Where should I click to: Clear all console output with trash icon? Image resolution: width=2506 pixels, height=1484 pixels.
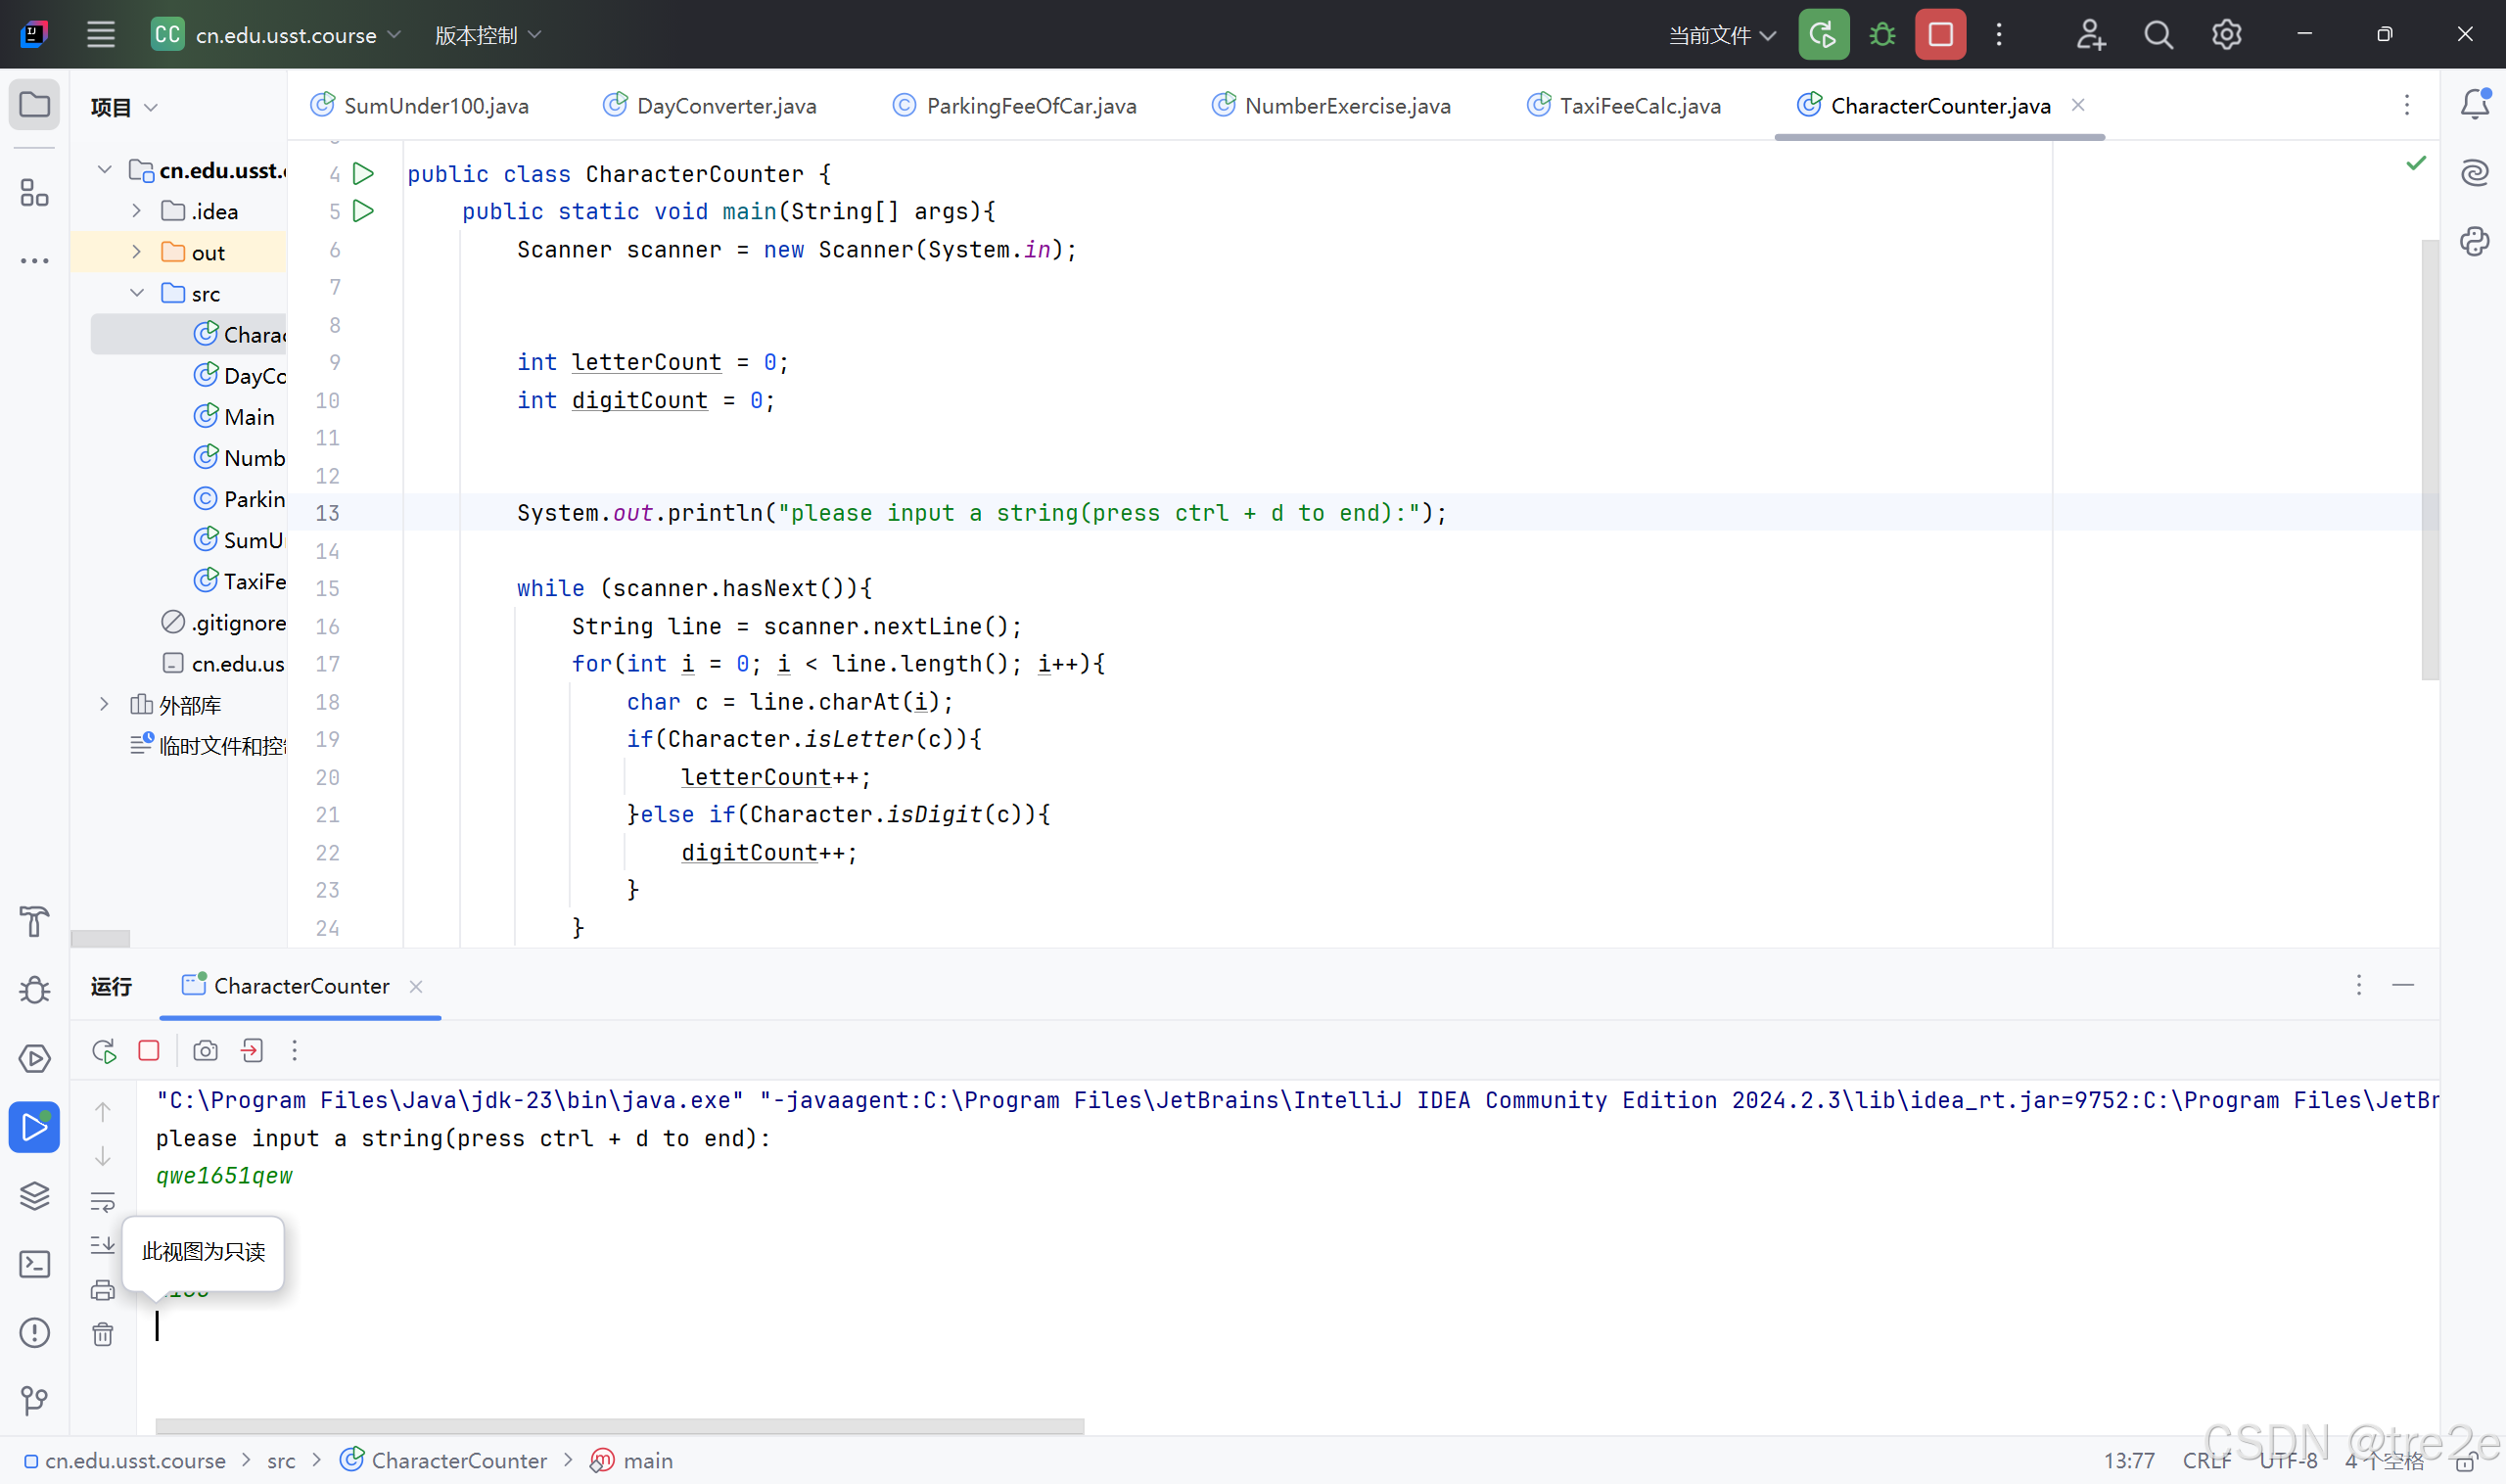click(102, 1334)
